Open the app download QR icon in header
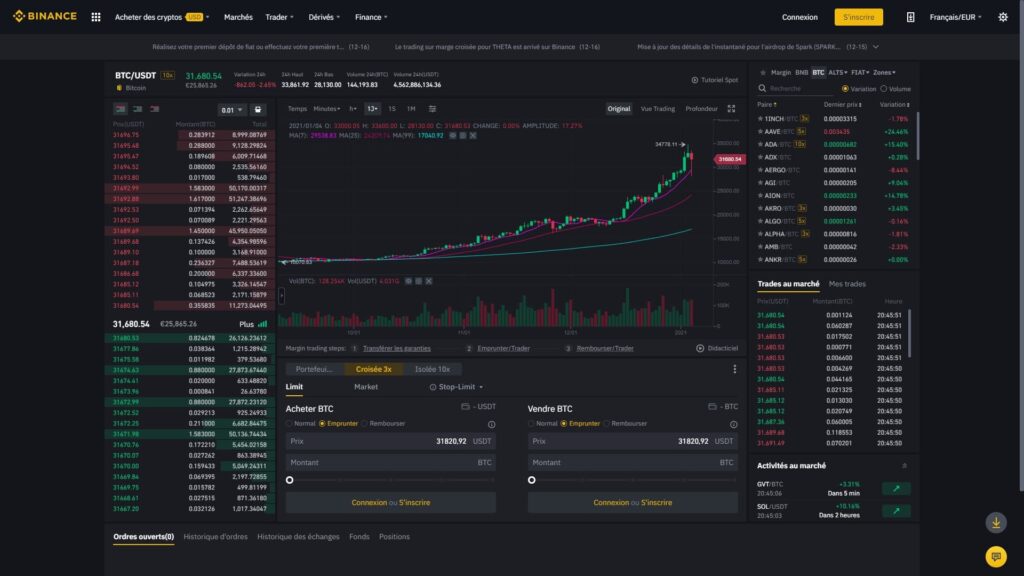 (910, 17)
